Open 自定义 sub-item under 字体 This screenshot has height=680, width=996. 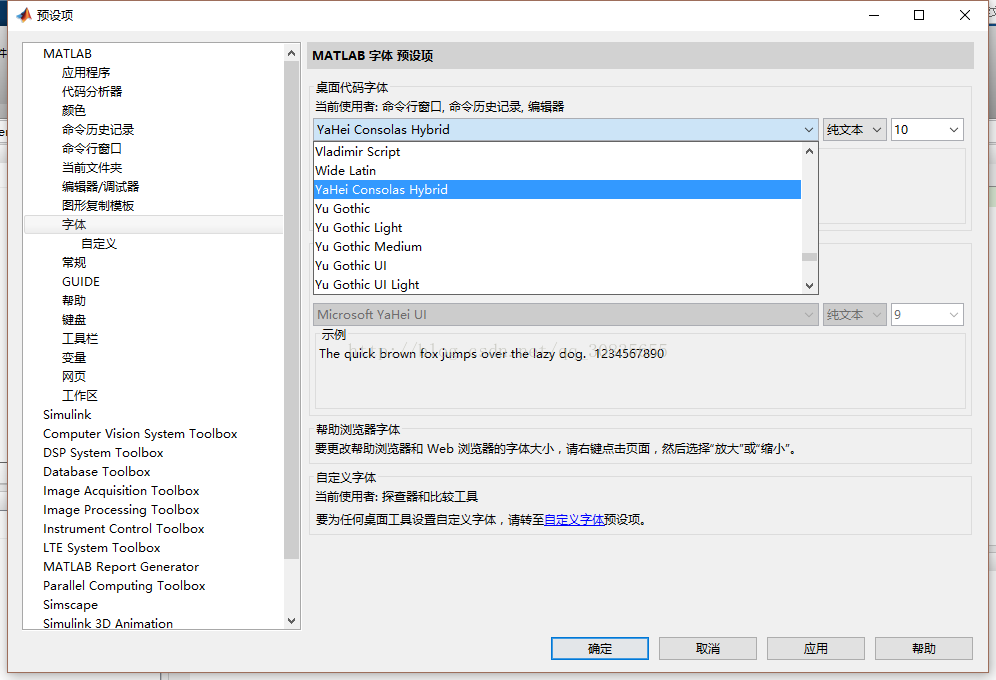(98, 244)
